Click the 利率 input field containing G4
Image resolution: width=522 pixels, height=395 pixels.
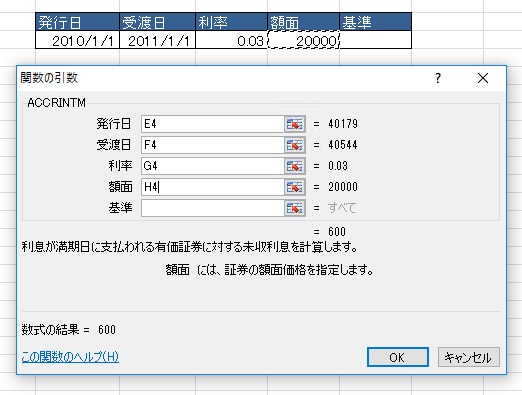point(213,166)
